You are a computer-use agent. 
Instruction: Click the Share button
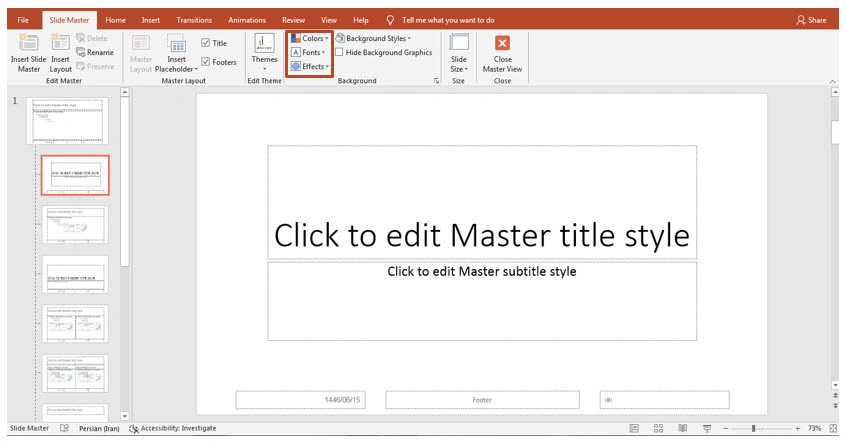[x=811, y=20]
